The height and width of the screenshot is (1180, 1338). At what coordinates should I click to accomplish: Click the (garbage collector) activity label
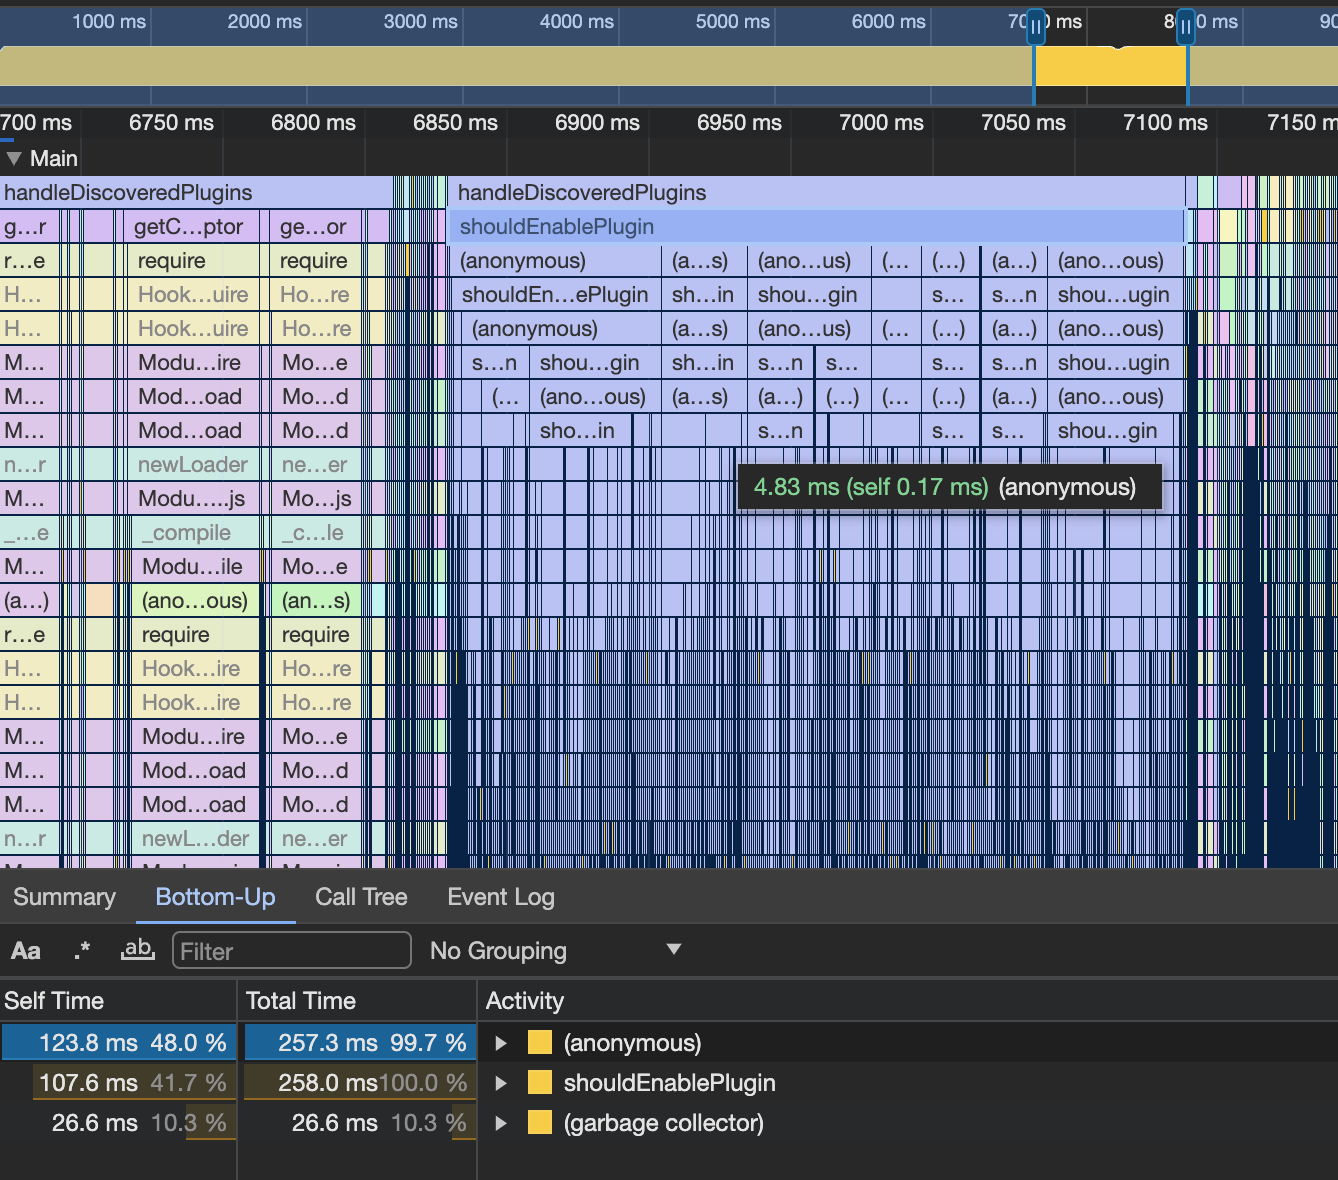point(664,1123)
